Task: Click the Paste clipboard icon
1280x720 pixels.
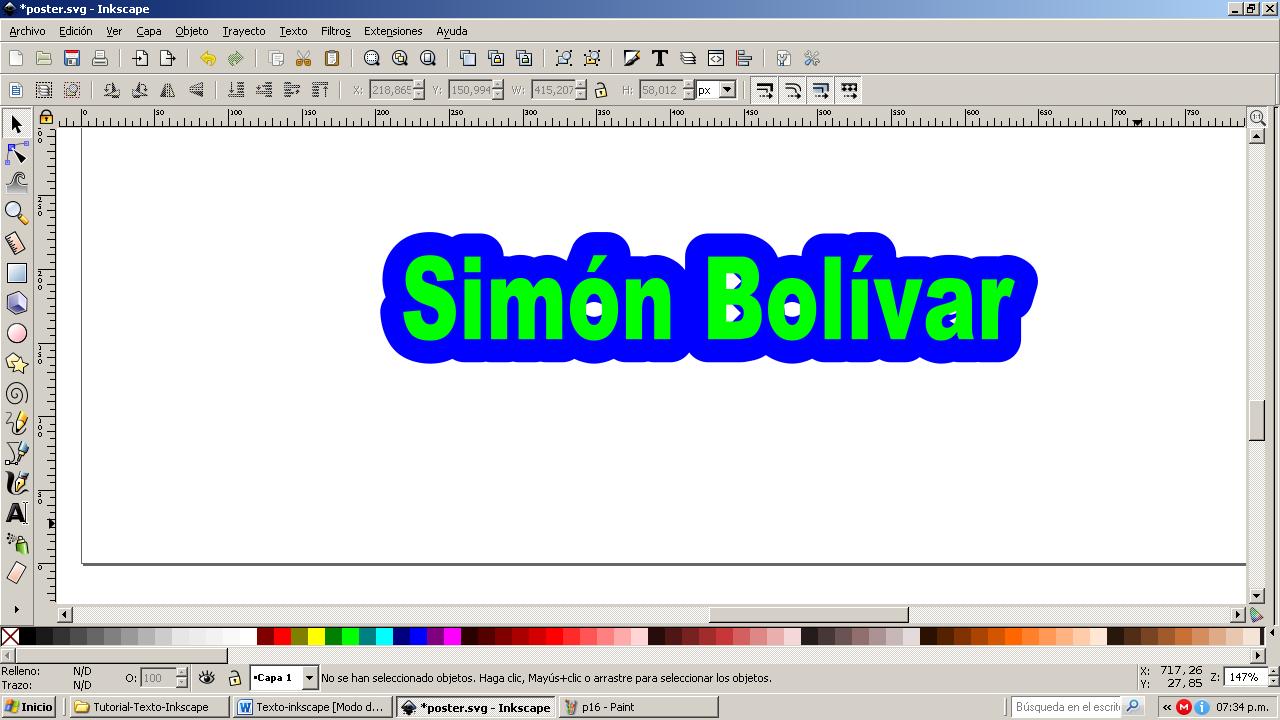Action: pos(332,59)
